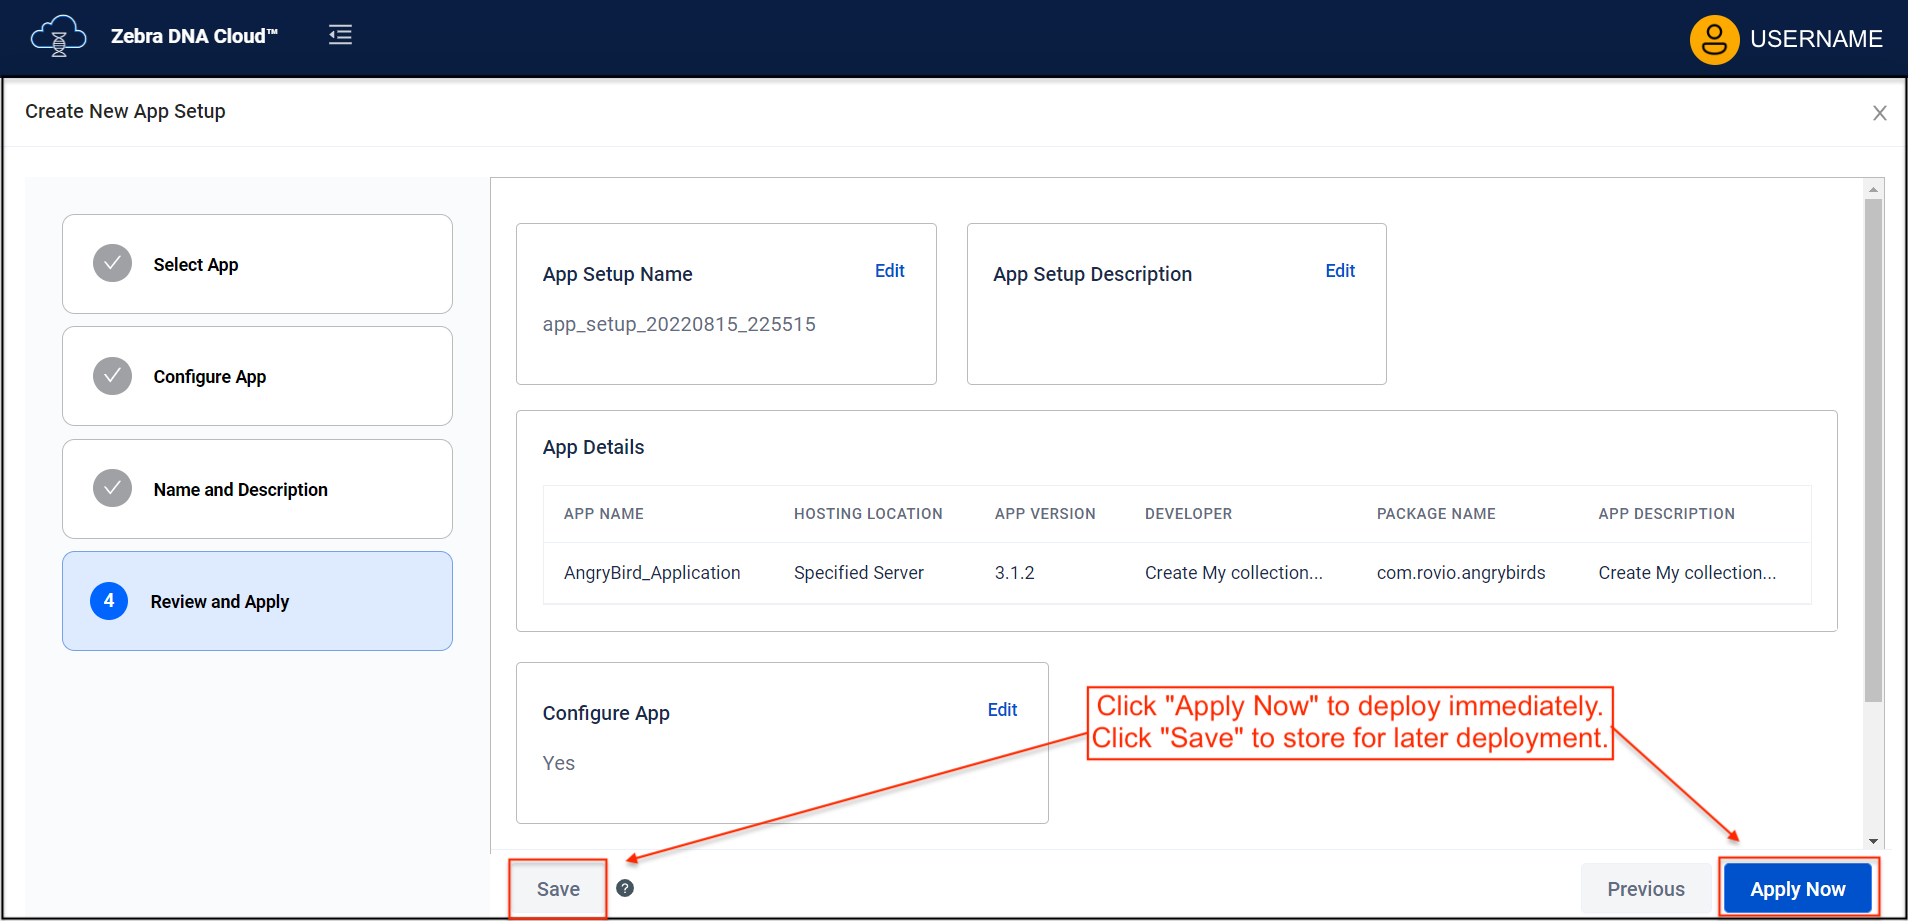Edit the App Setup Name
The image size is (1908, 921).
pyautogui.click(x=889, y=271)
